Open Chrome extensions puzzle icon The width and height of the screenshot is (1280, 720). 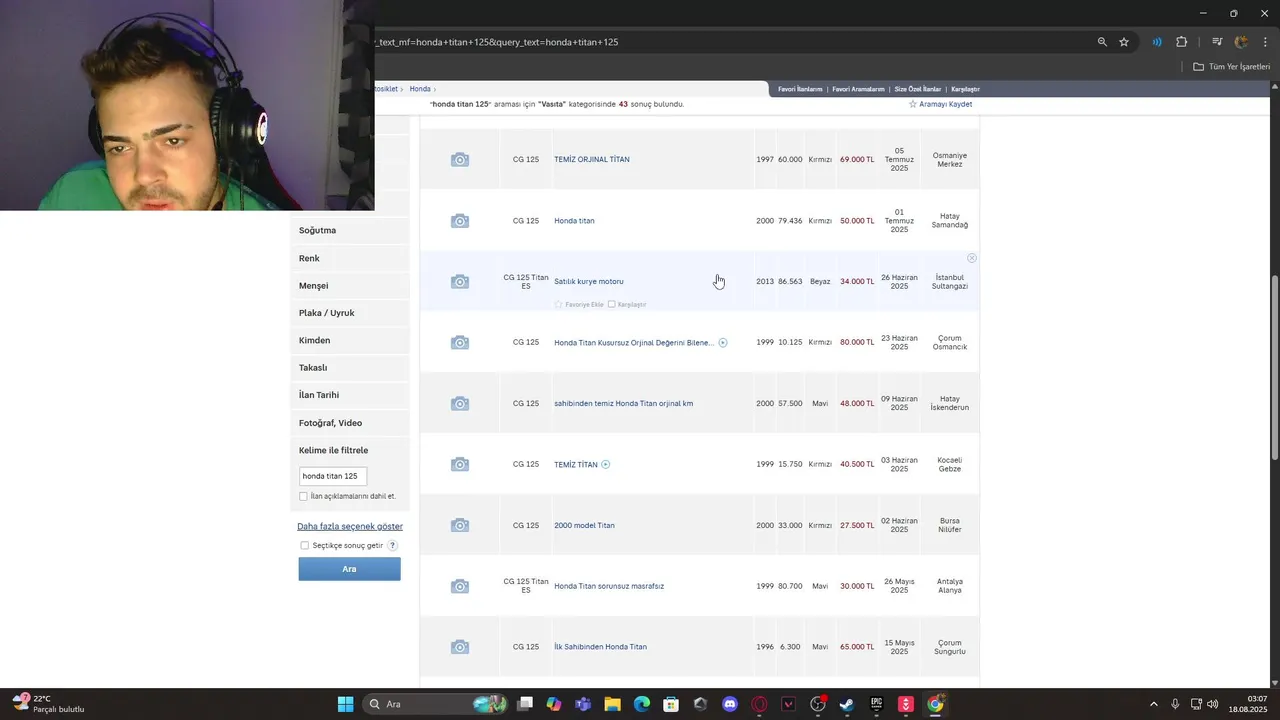(1181, 42)
